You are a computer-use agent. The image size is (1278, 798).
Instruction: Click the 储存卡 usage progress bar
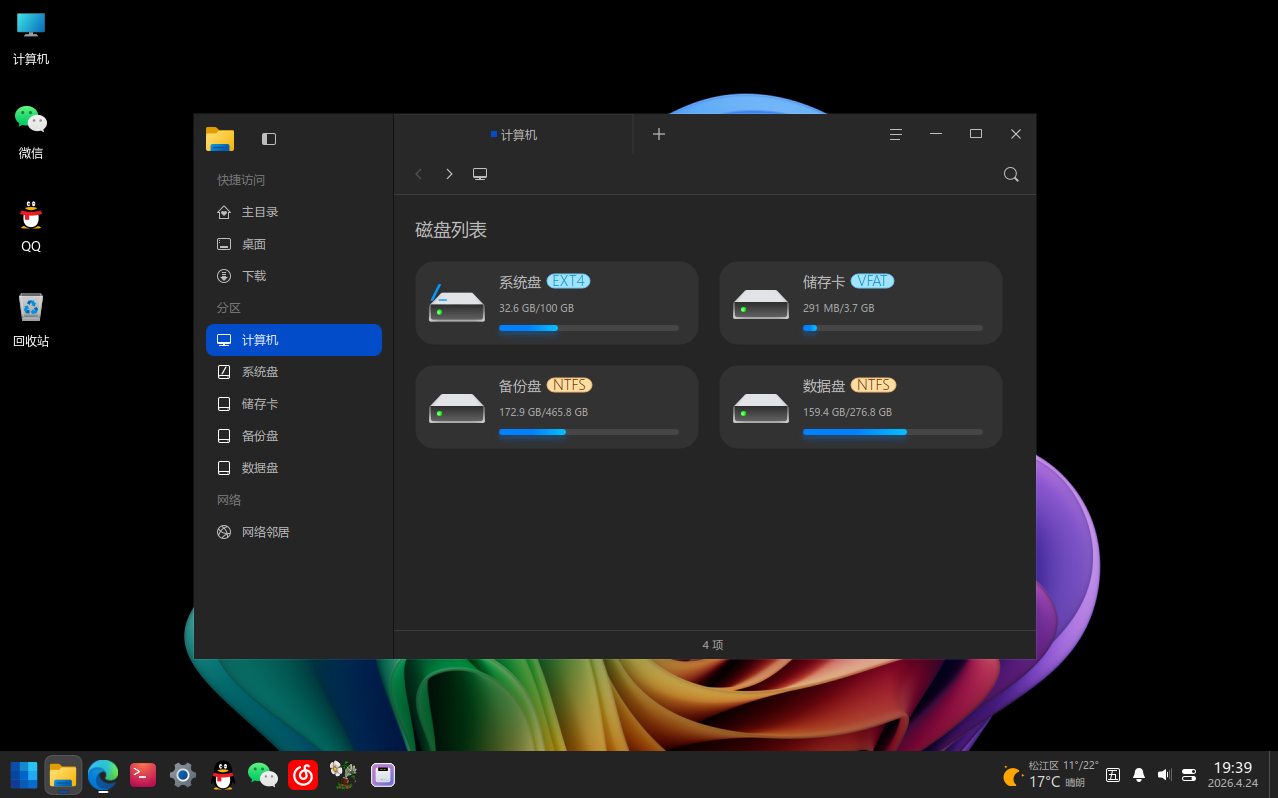click(892, 328)
